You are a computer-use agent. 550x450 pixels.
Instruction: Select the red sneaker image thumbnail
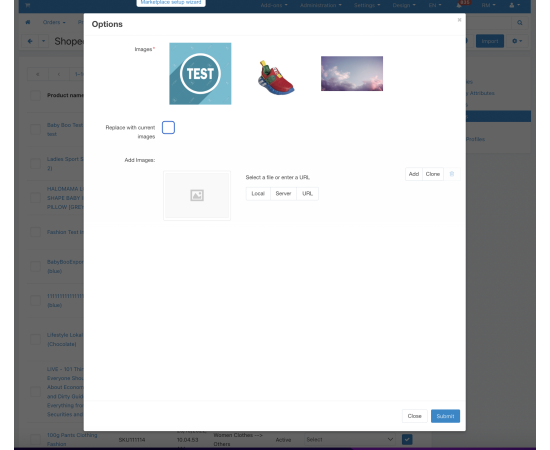tap(276, 78)
